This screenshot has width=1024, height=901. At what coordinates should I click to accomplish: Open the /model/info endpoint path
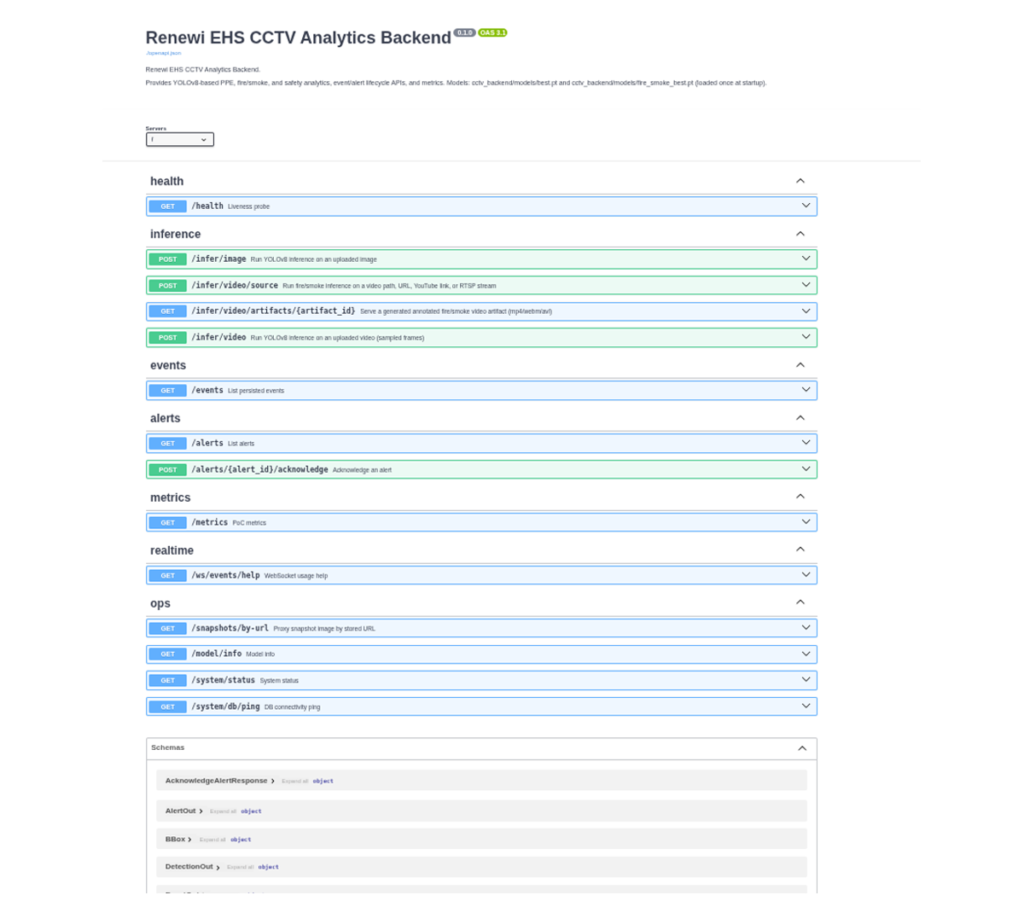click(216, 654)
